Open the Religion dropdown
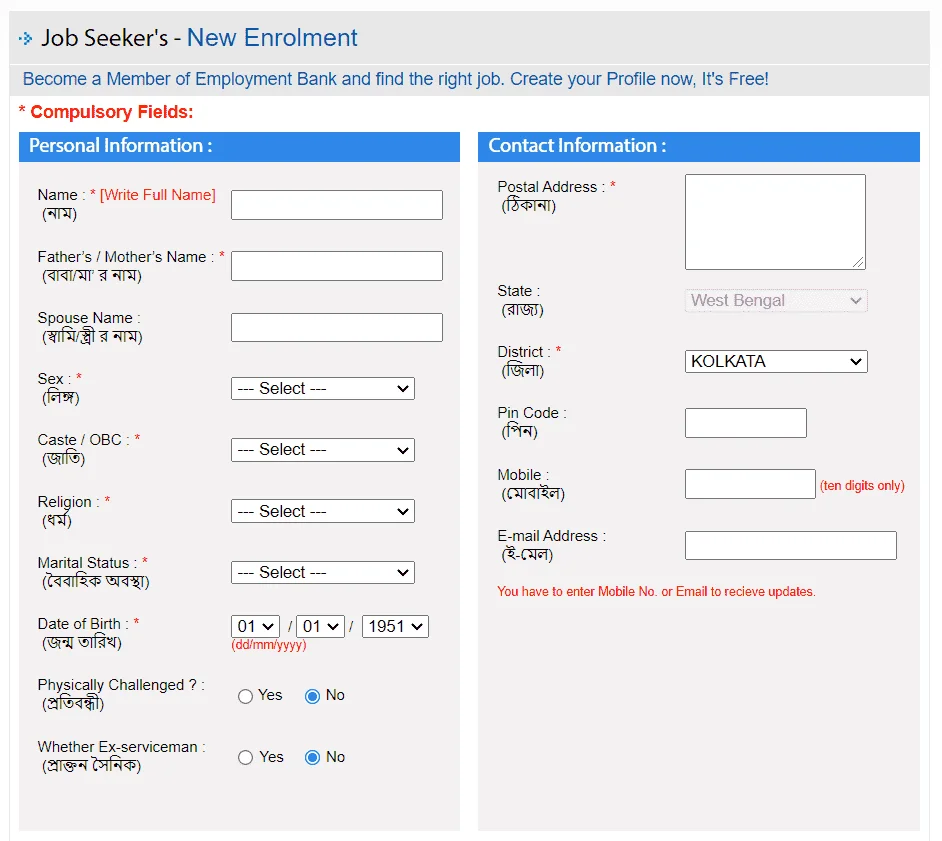942x841 pixels. 322,511
